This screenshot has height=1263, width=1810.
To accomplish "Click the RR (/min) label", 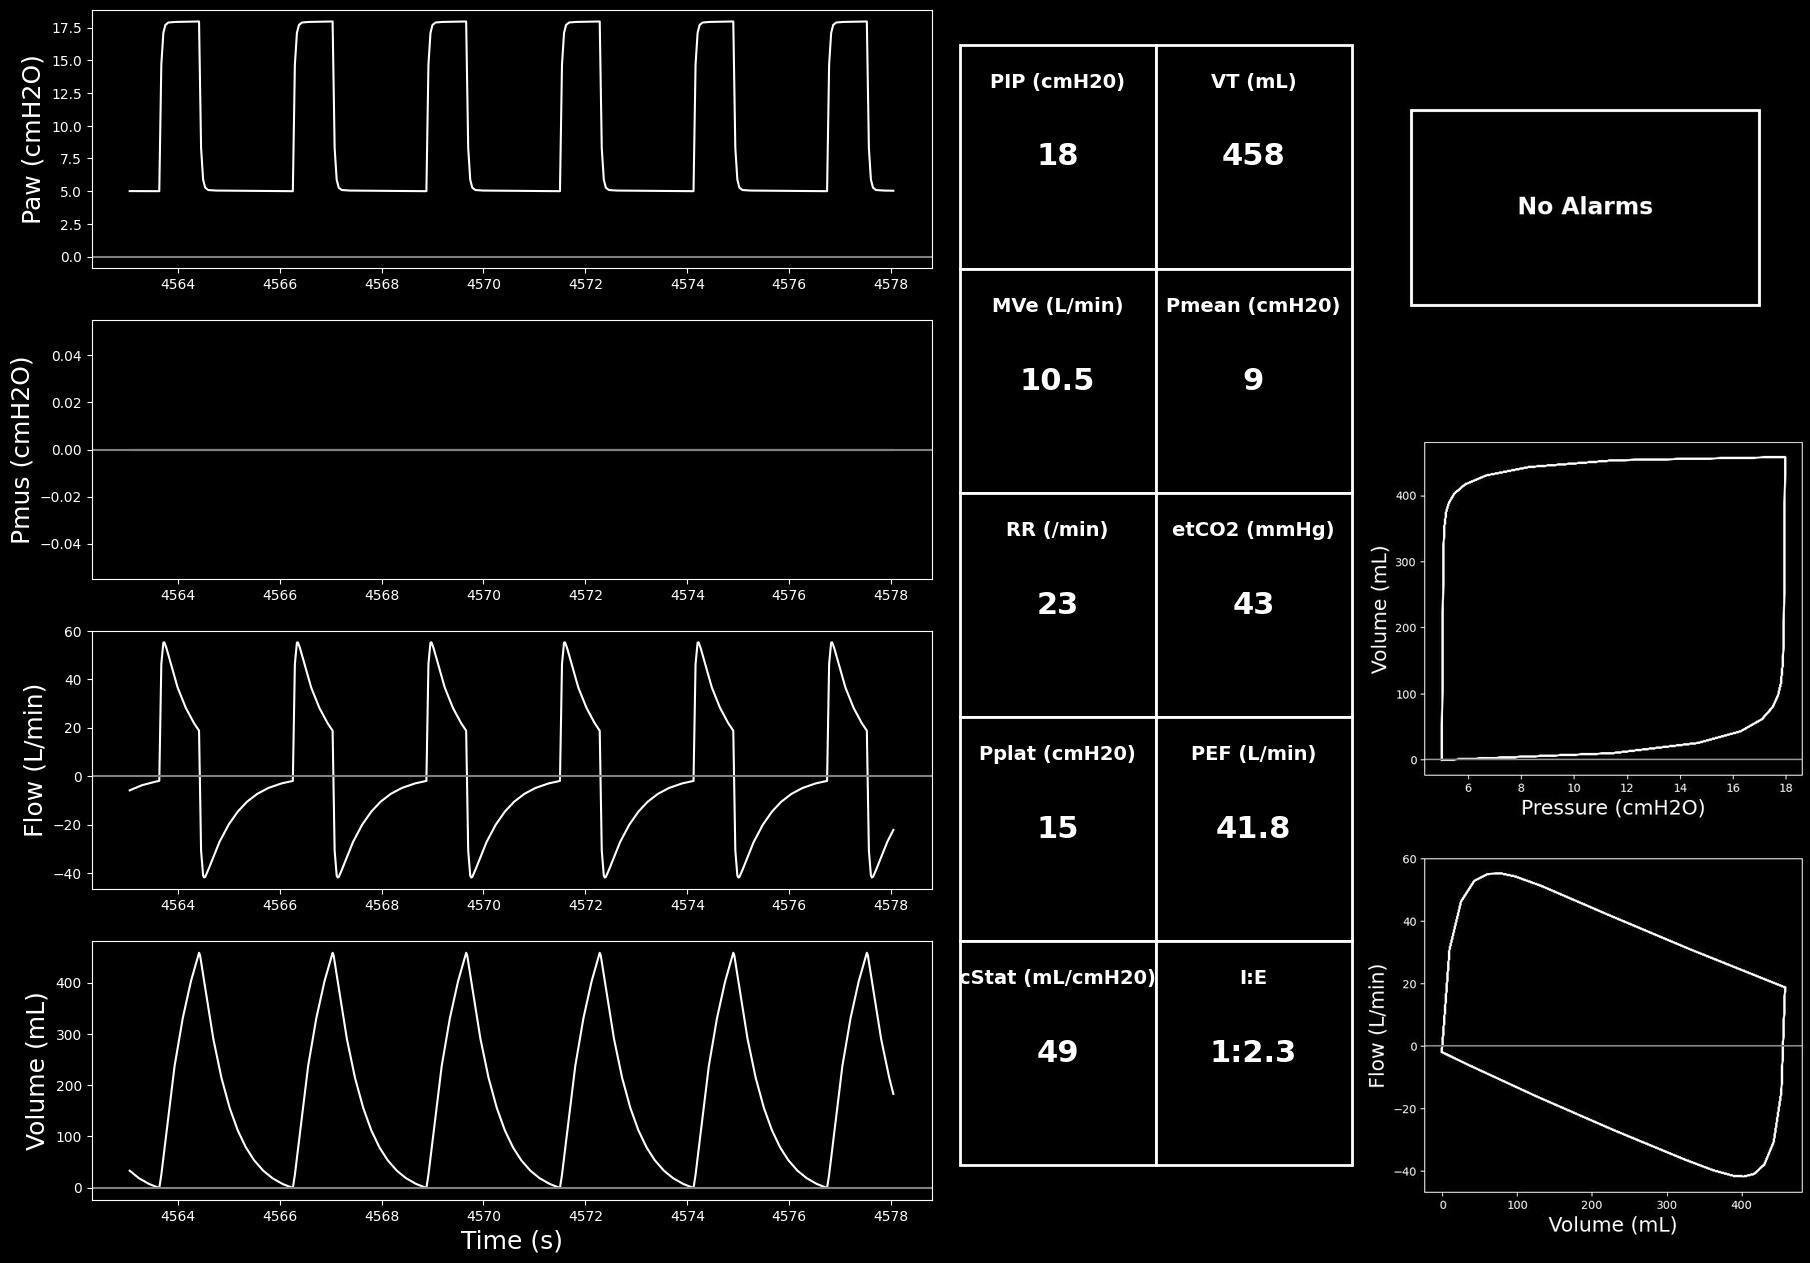I will tap(1057, 530).
